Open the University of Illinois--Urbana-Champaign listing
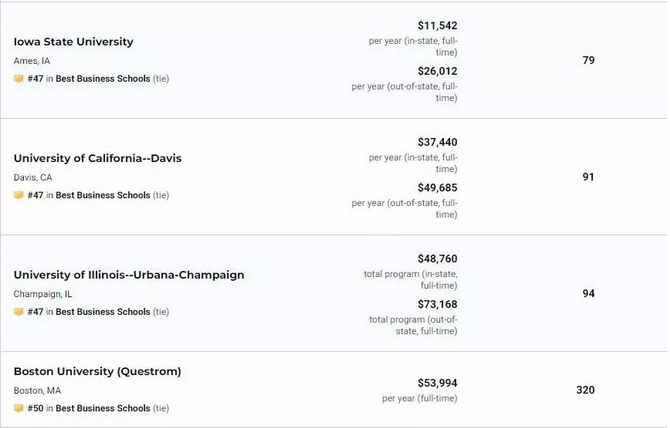Viewport: 670px width, 428px height. [129, 275]
